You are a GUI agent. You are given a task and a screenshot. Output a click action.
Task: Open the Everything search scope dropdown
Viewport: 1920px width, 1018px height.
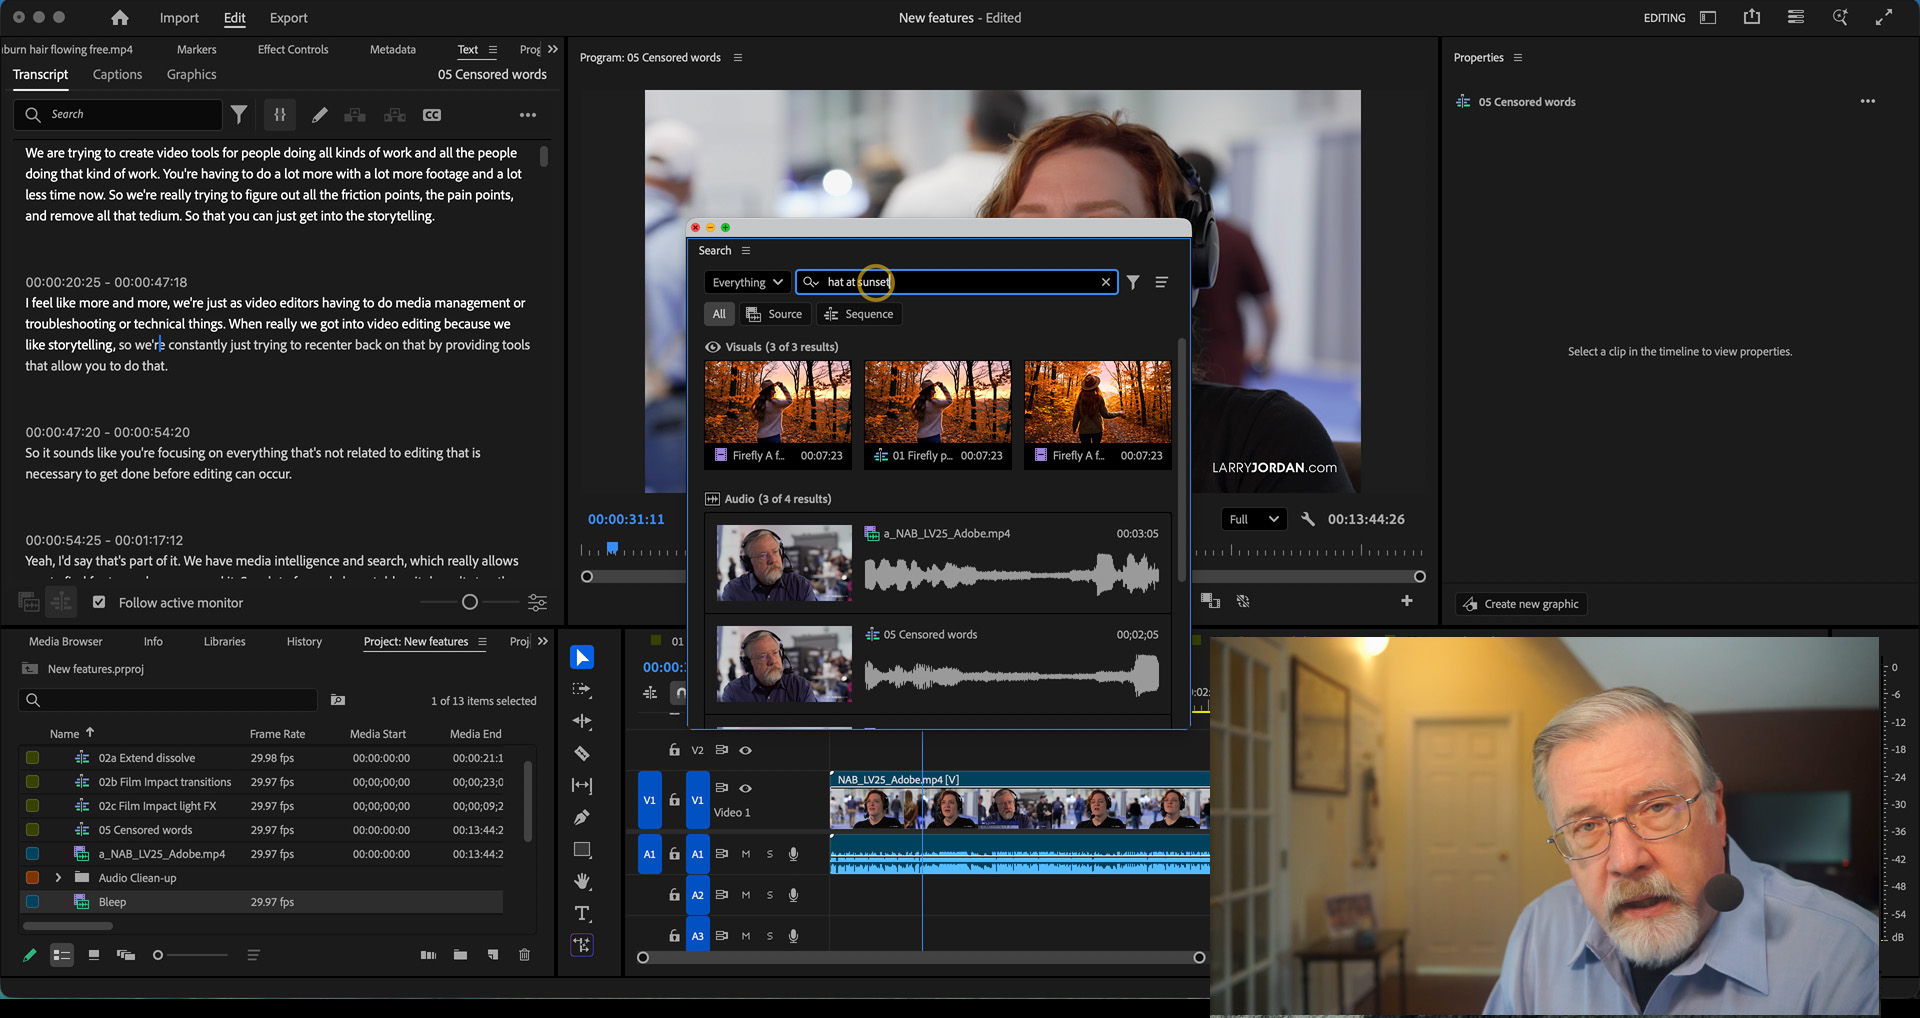pyautogui.click(x=747, y=282)
